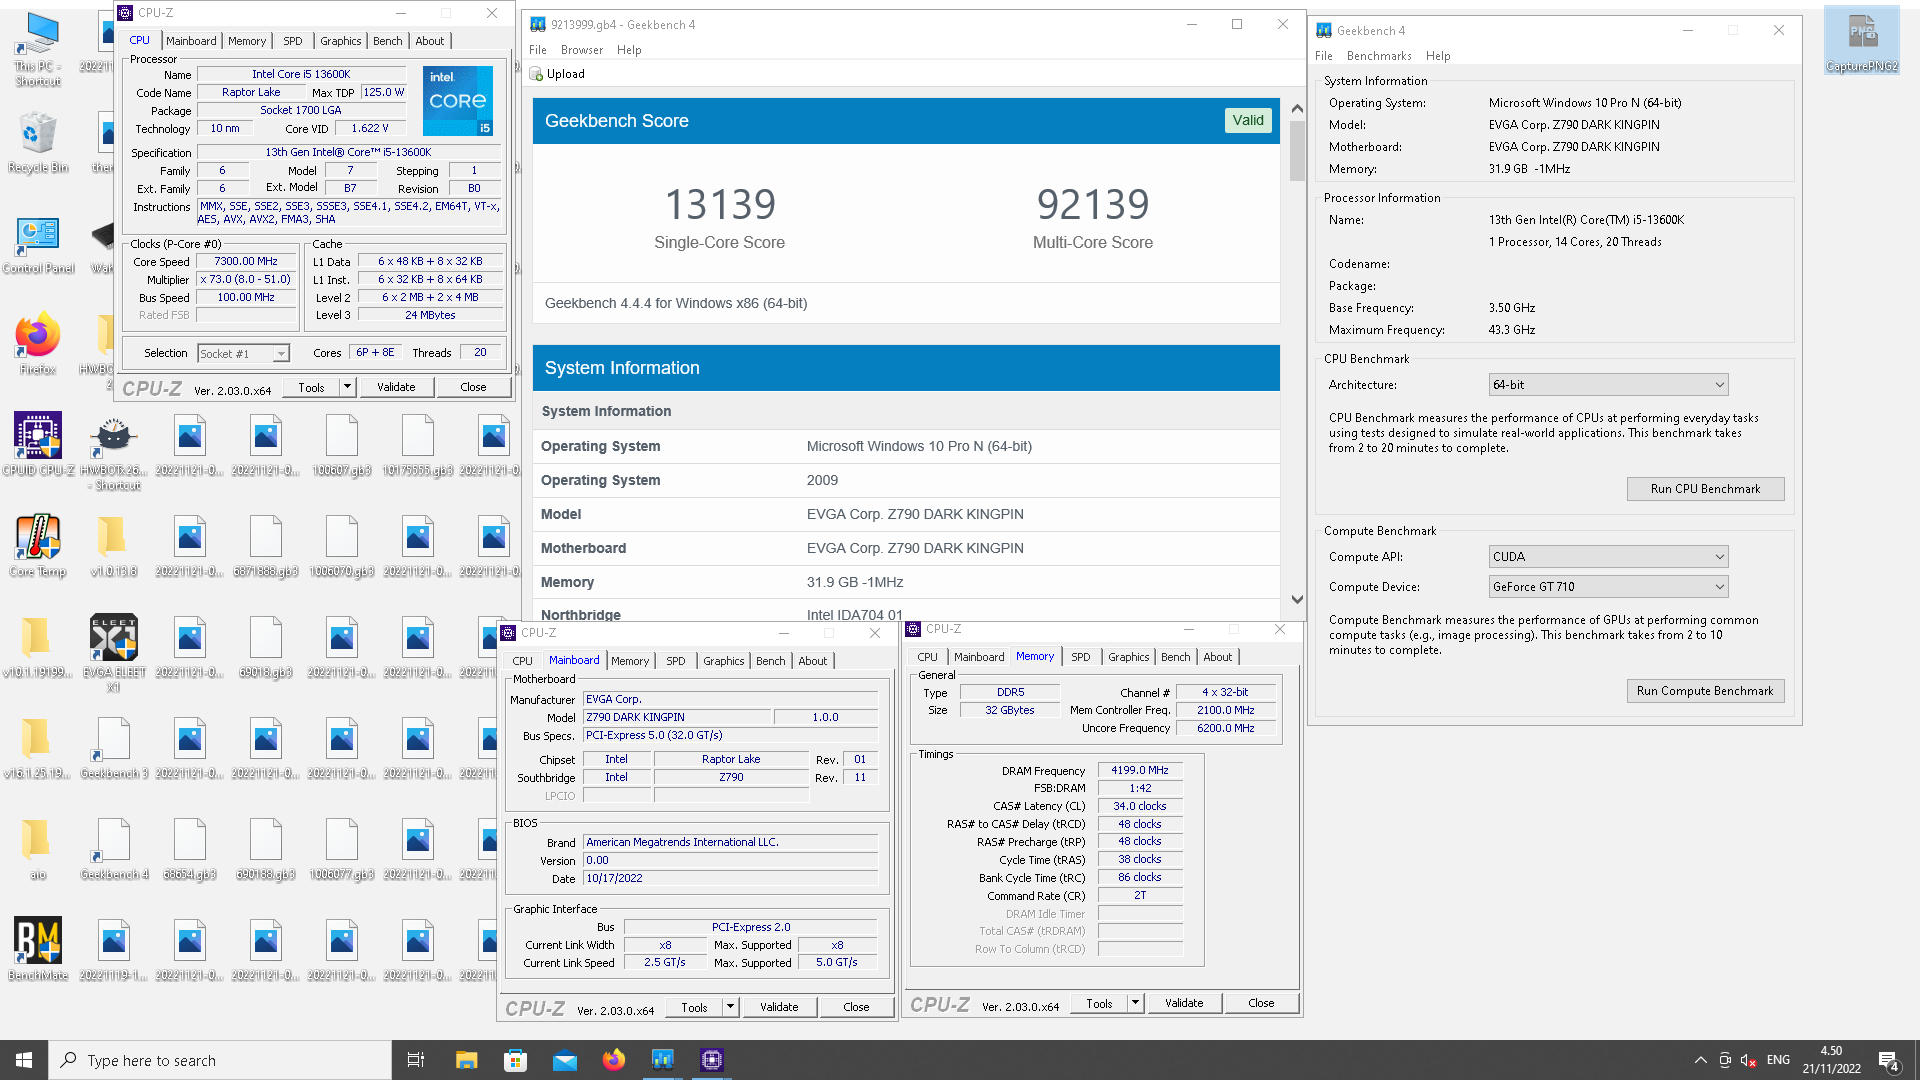Expand Compute Device GeForce GT 710 dropdown

pos(1608,587)
